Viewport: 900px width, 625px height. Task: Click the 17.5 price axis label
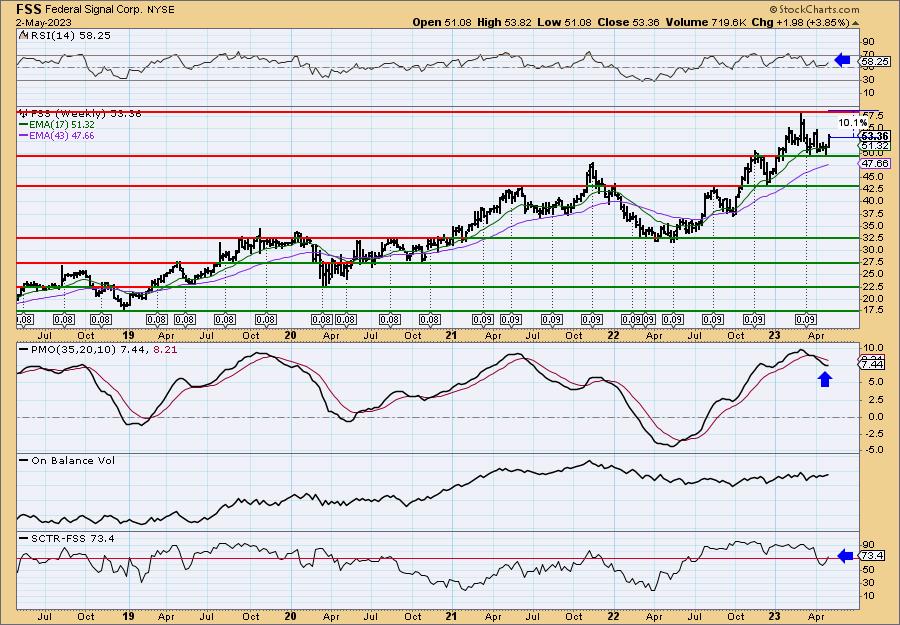point(871,310)
